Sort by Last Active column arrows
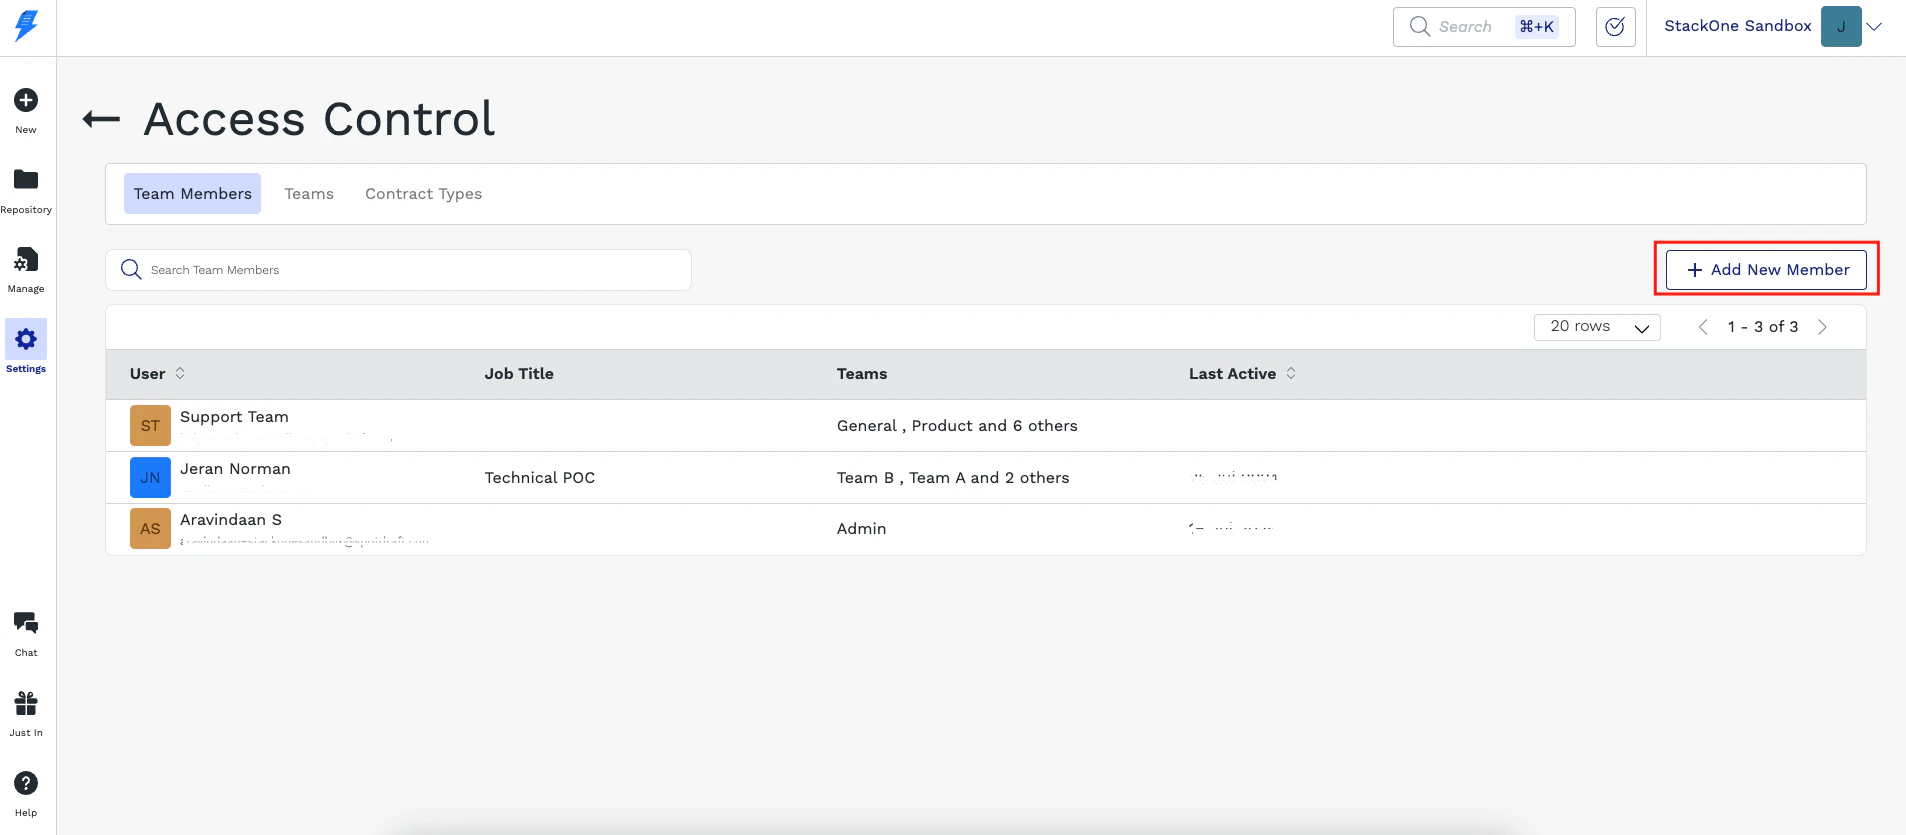 coord(1291,373)
